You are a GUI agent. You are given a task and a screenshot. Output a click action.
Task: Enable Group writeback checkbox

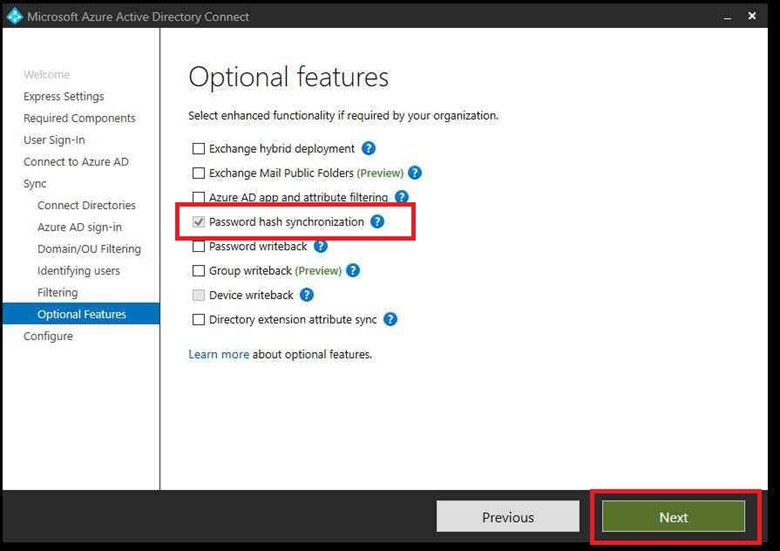click(198, 271)
